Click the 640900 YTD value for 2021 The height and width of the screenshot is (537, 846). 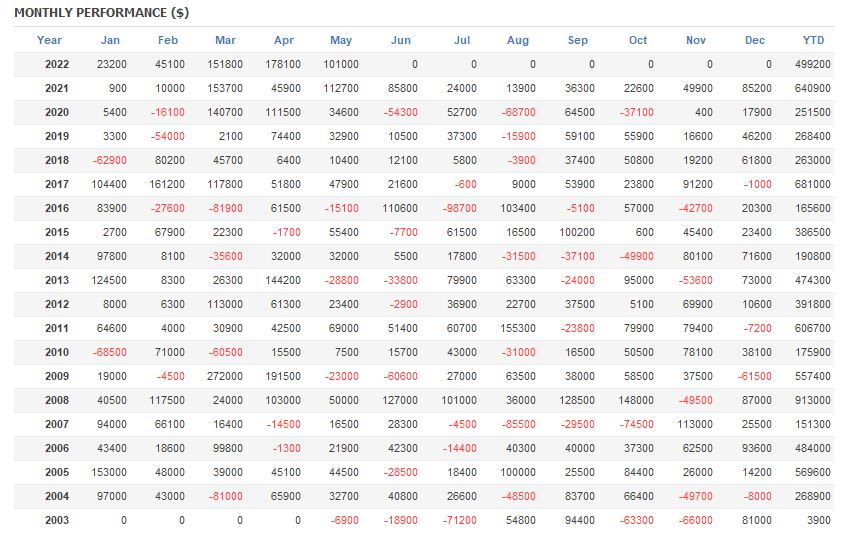(x=813, y=88)
